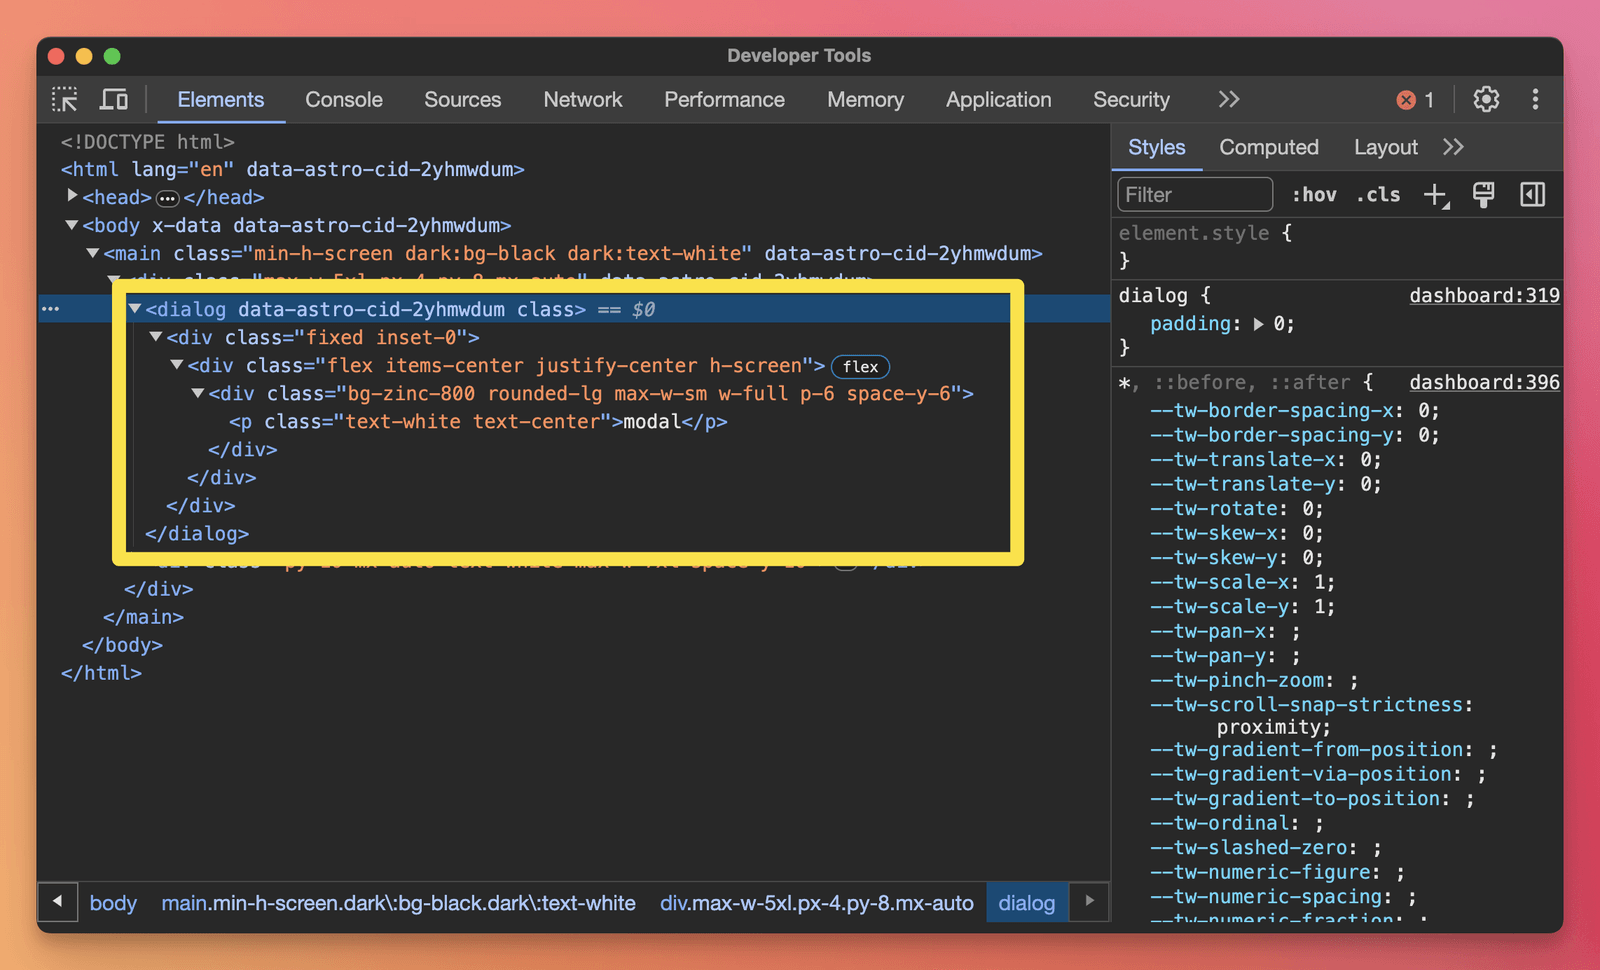Toggle the .cls class editor

(1378, 195)
